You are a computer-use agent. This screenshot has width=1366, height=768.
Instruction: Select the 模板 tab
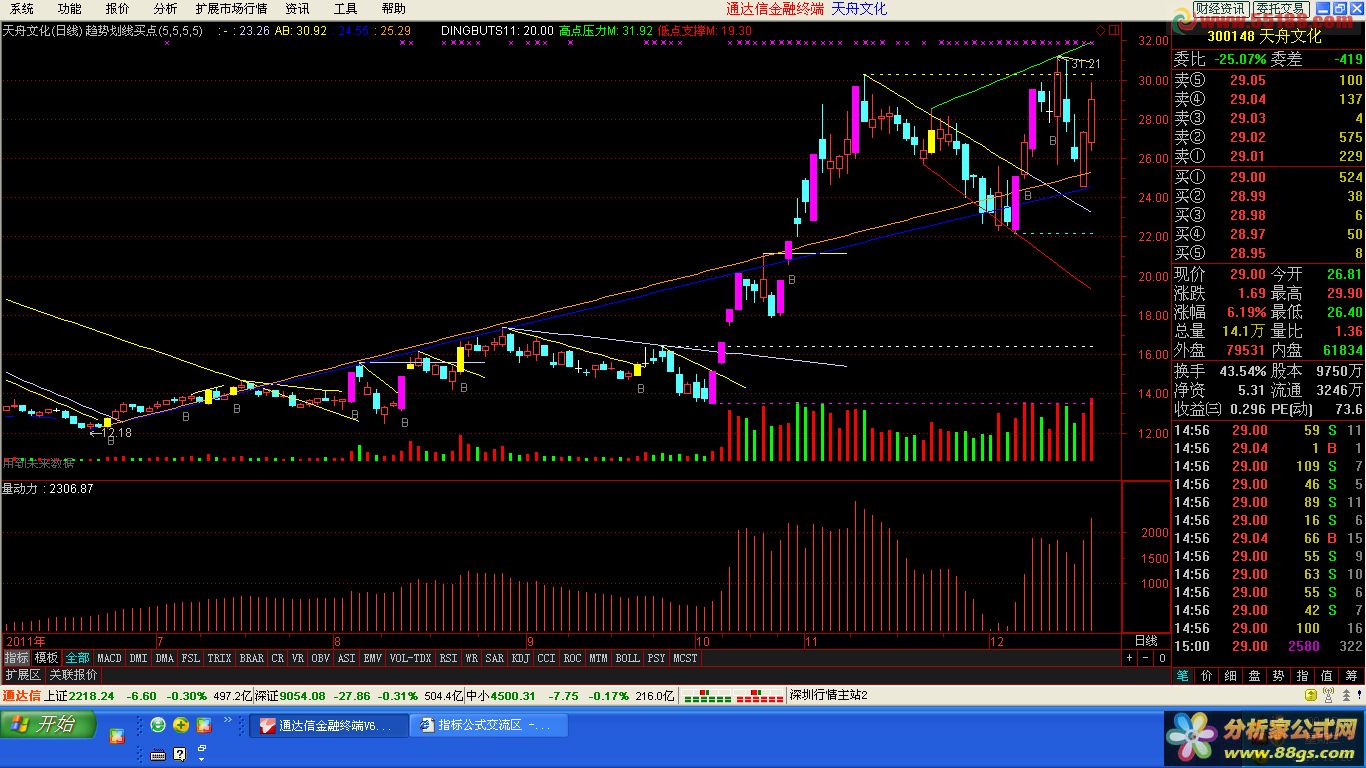(x=47, y=658)
